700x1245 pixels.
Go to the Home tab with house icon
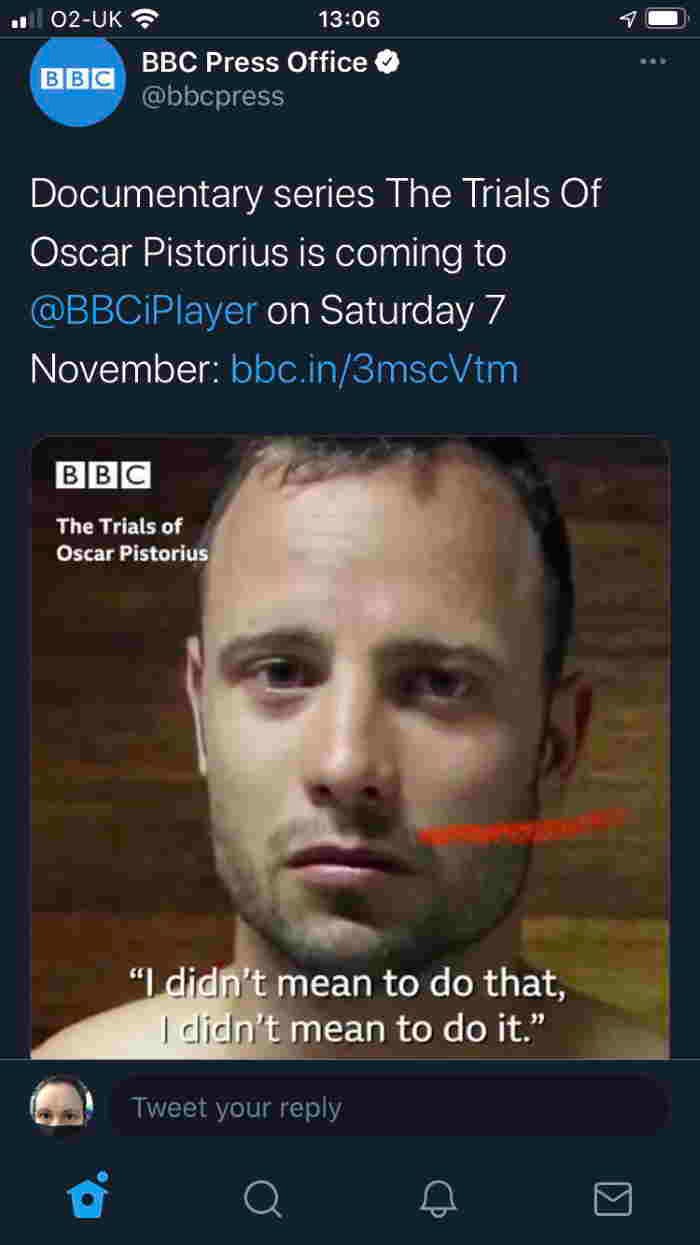88,1195
